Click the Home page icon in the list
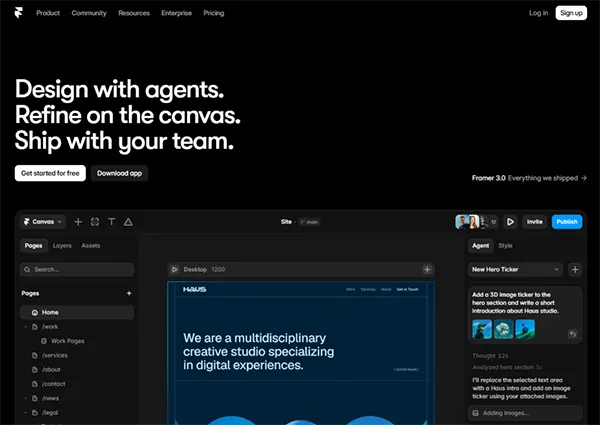Screen dimensions: 600x425 35,313
